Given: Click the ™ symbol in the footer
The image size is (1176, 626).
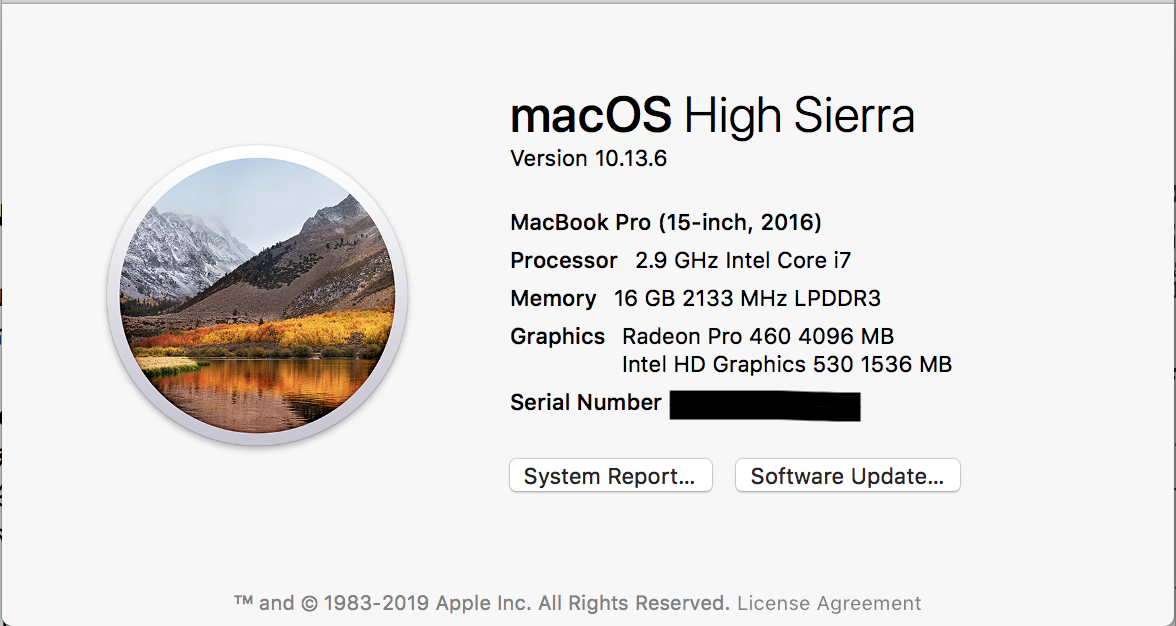Looking at the screenshot, I should coord(243,601).
